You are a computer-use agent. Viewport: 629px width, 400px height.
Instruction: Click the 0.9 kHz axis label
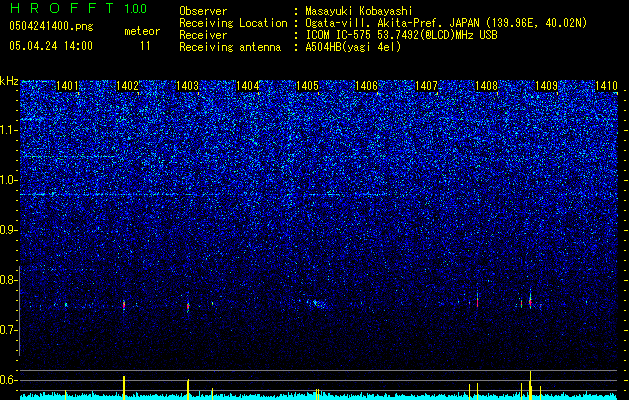(8, 230)
